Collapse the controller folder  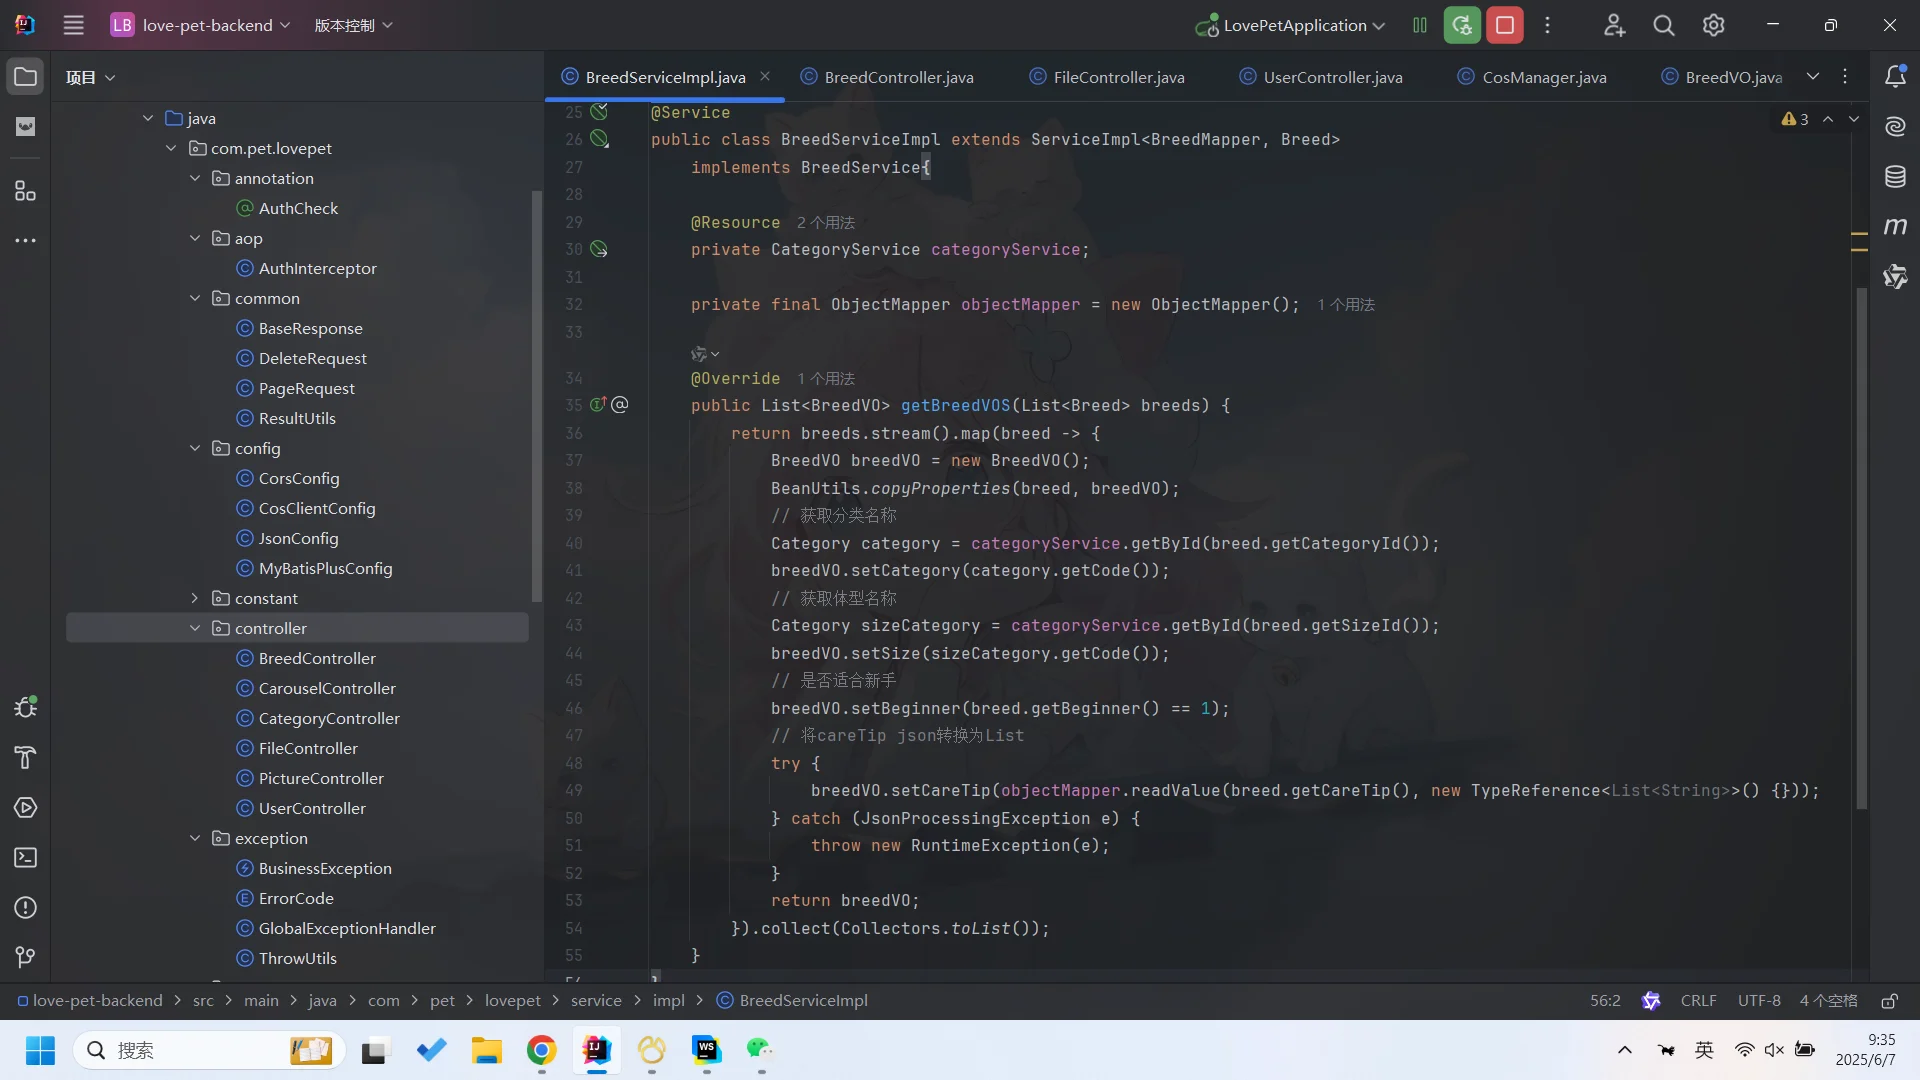[195, 628]
